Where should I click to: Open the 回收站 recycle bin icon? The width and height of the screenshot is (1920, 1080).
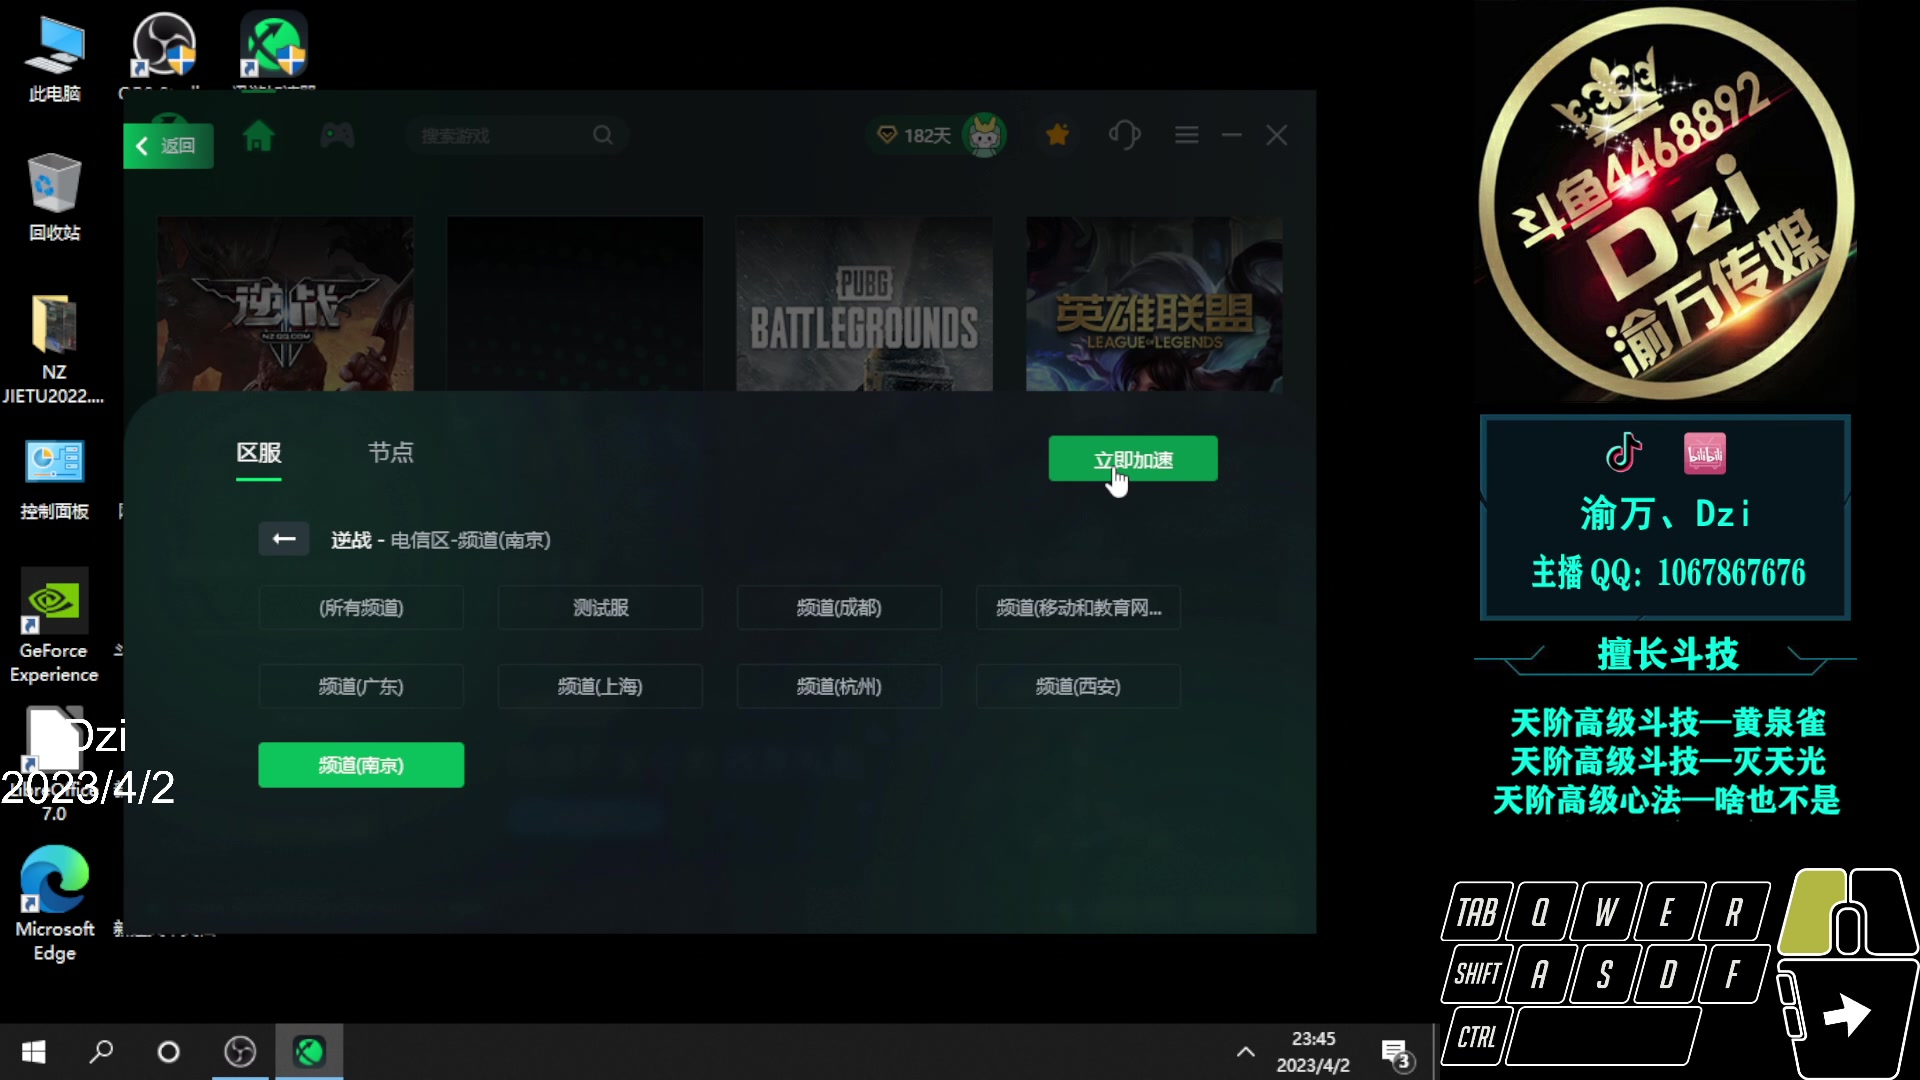point(54,197)
